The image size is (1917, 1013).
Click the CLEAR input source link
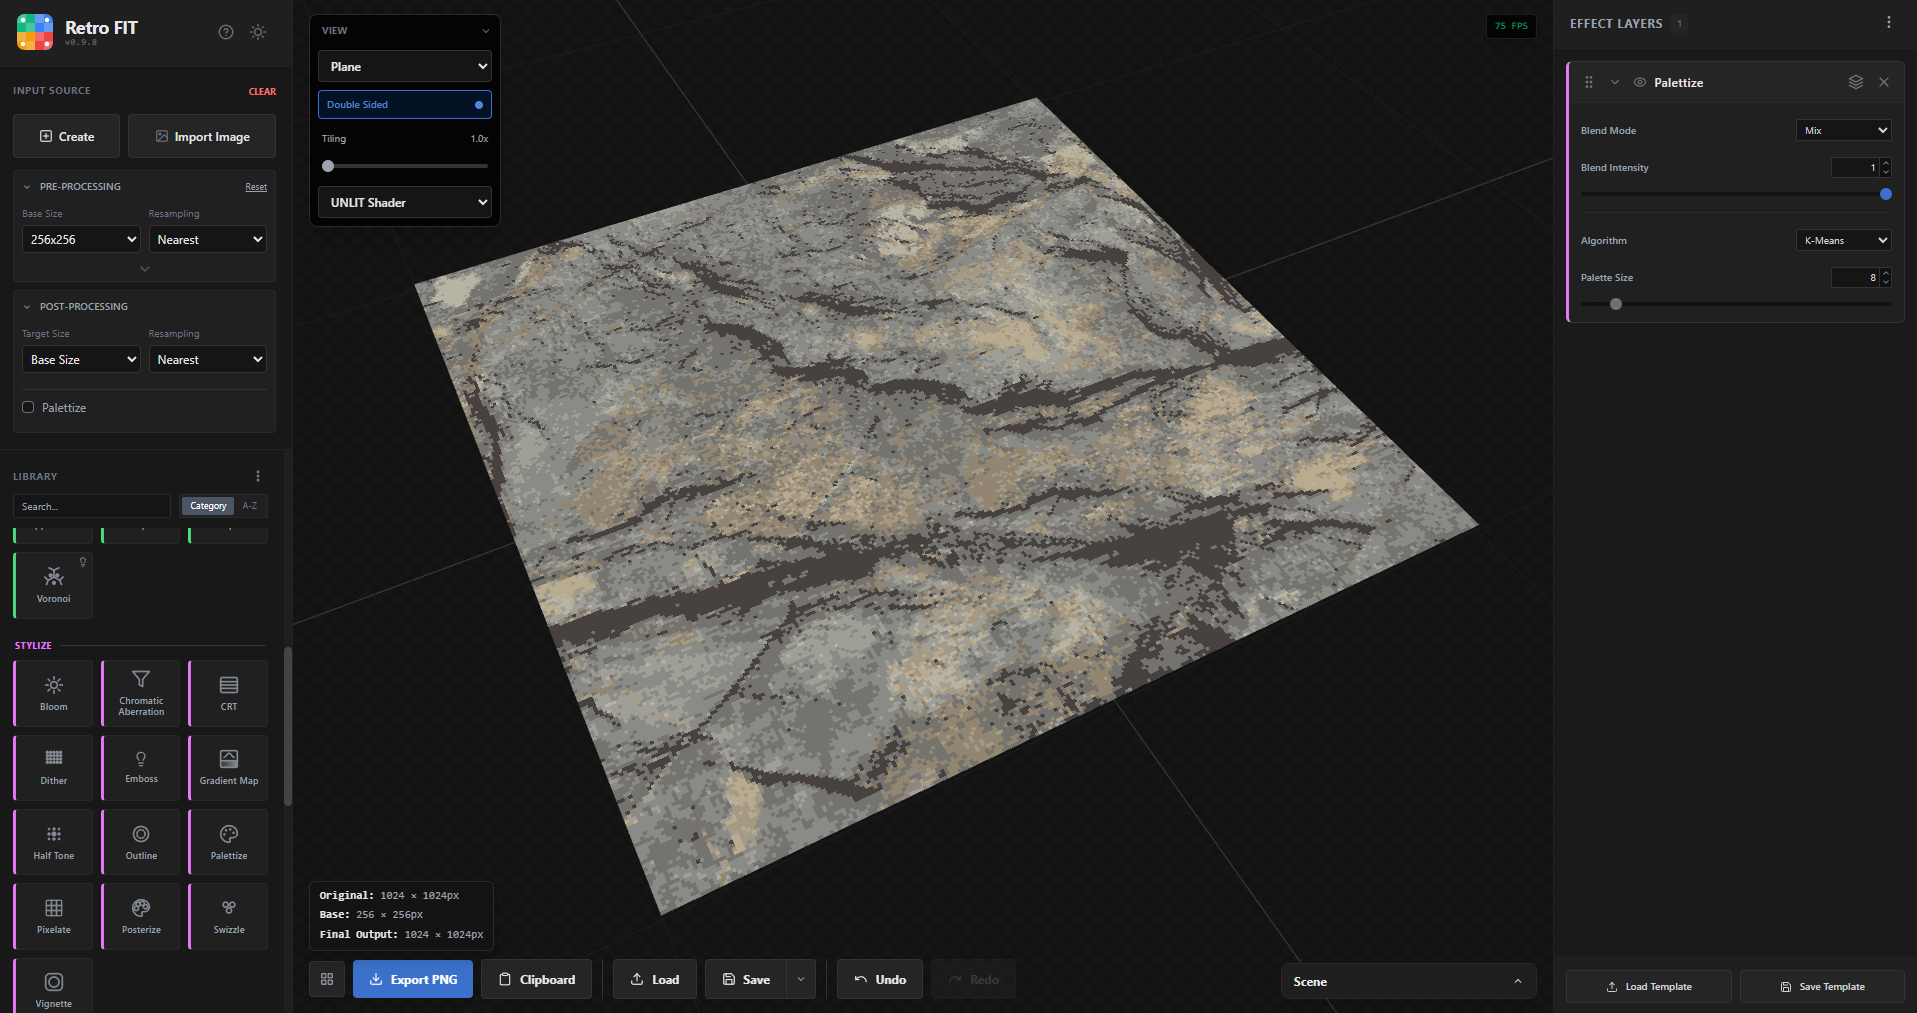(x=262, y=91)
